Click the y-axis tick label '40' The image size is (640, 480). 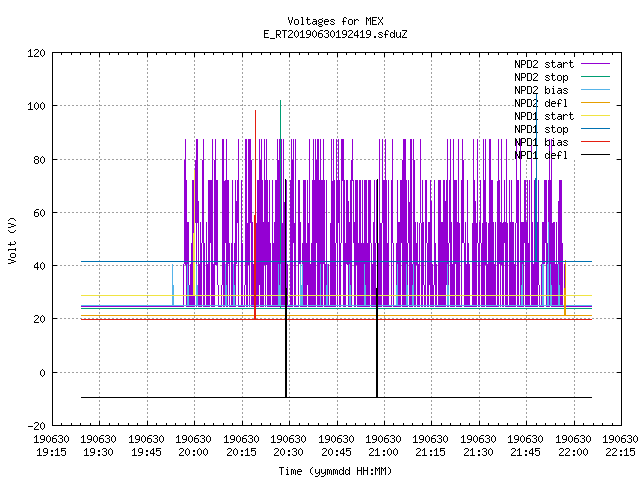pyautogui.click(x=39, y=266)
